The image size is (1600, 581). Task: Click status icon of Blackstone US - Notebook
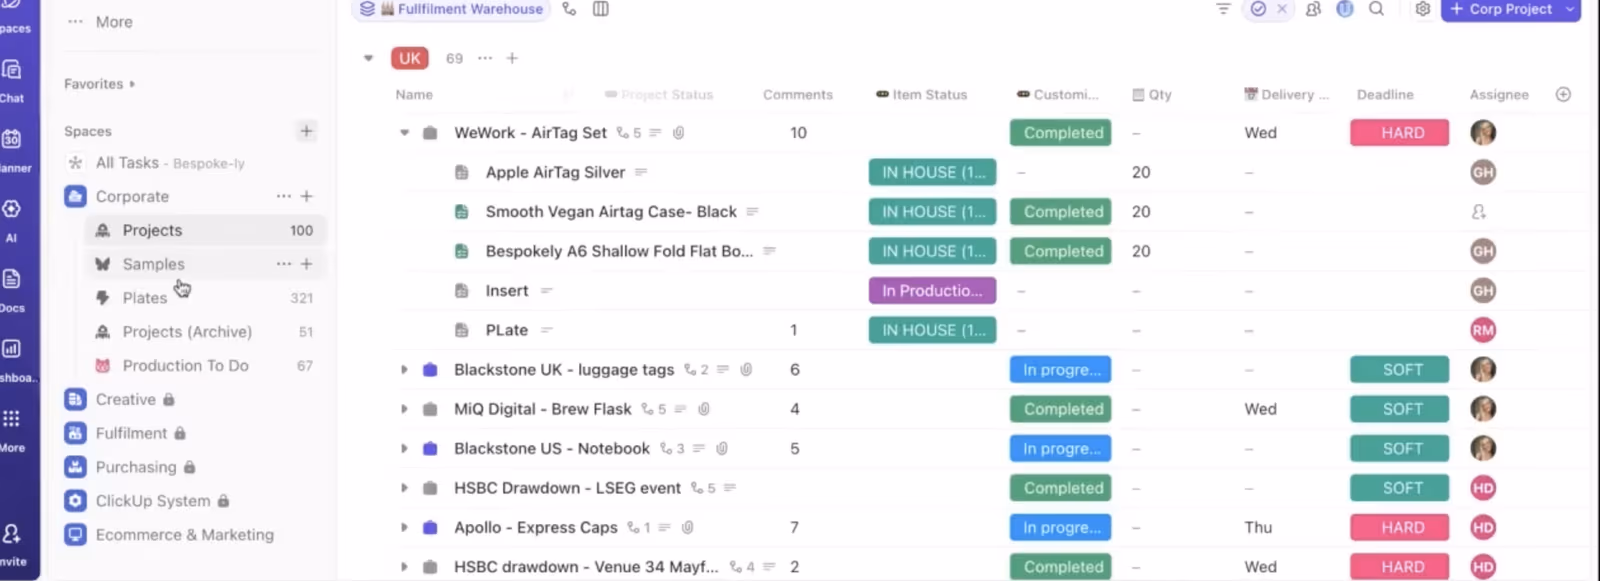point(430,449)
